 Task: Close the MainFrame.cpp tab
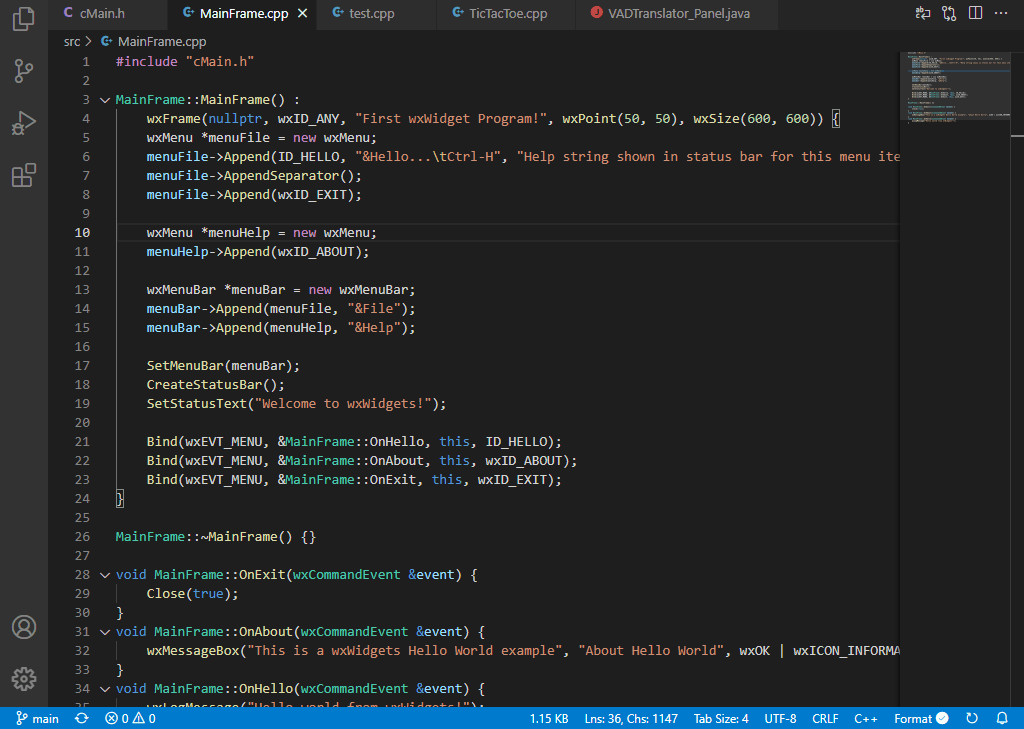302,14
